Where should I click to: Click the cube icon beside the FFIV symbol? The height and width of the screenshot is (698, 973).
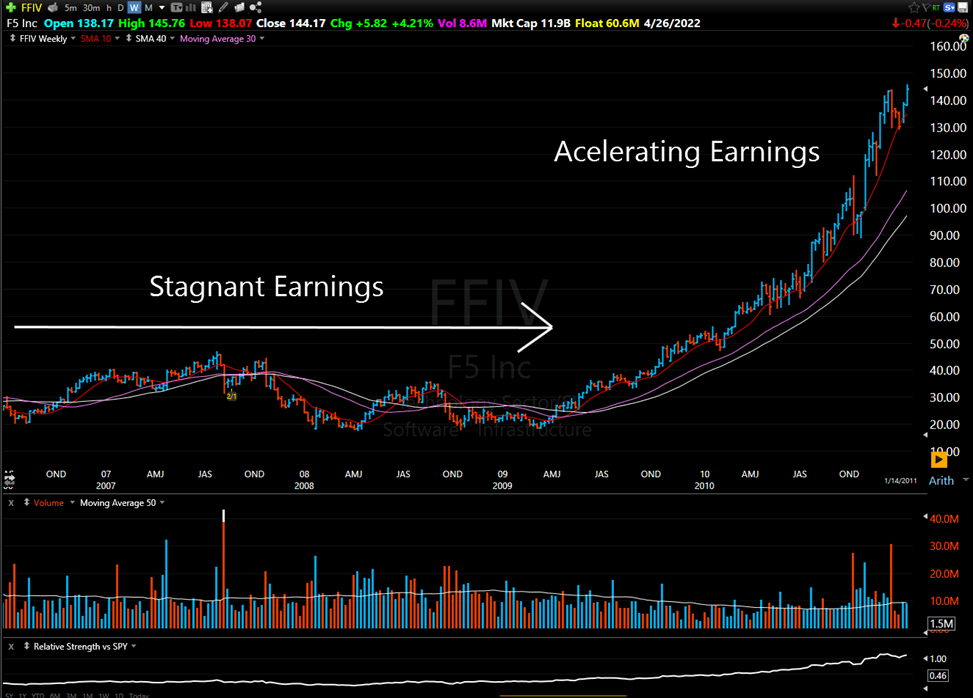(x=52, y=7)
